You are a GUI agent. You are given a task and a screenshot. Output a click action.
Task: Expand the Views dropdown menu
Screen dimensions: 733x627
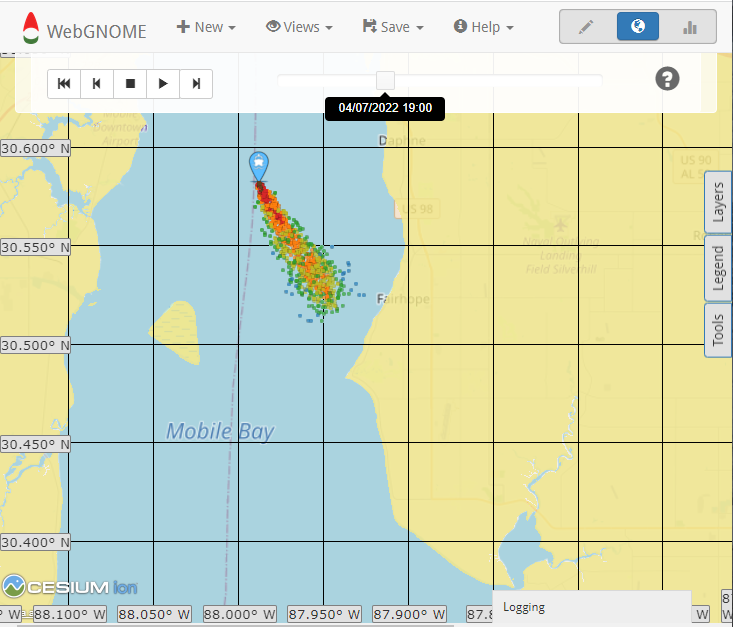[299, 27]
